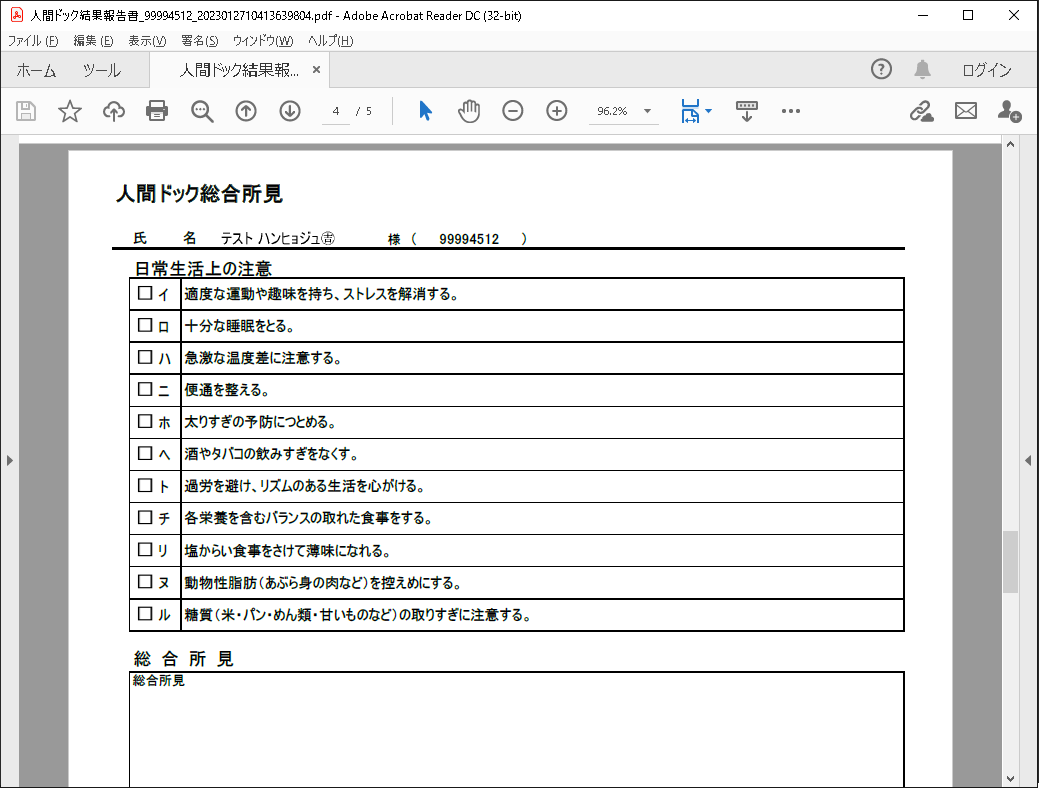This screenshot has width=1039, height=788.
Task: Share with others person-plus icon
Action: coord(1009,111)
